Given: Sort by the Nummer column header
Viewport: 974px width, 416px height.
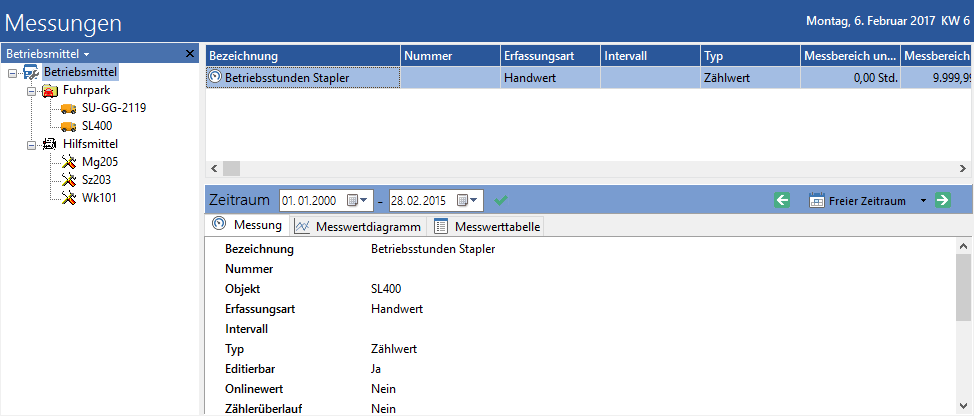Looking at the screenshot, I should [x=451, y=56].
